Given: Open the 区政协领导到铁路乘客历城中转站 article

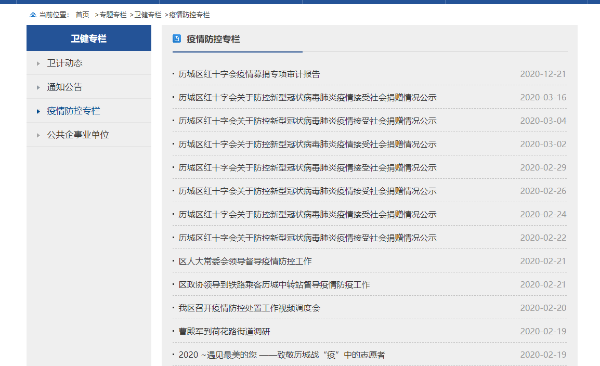Looking at the screenshot, I should [x=274, y=285].
